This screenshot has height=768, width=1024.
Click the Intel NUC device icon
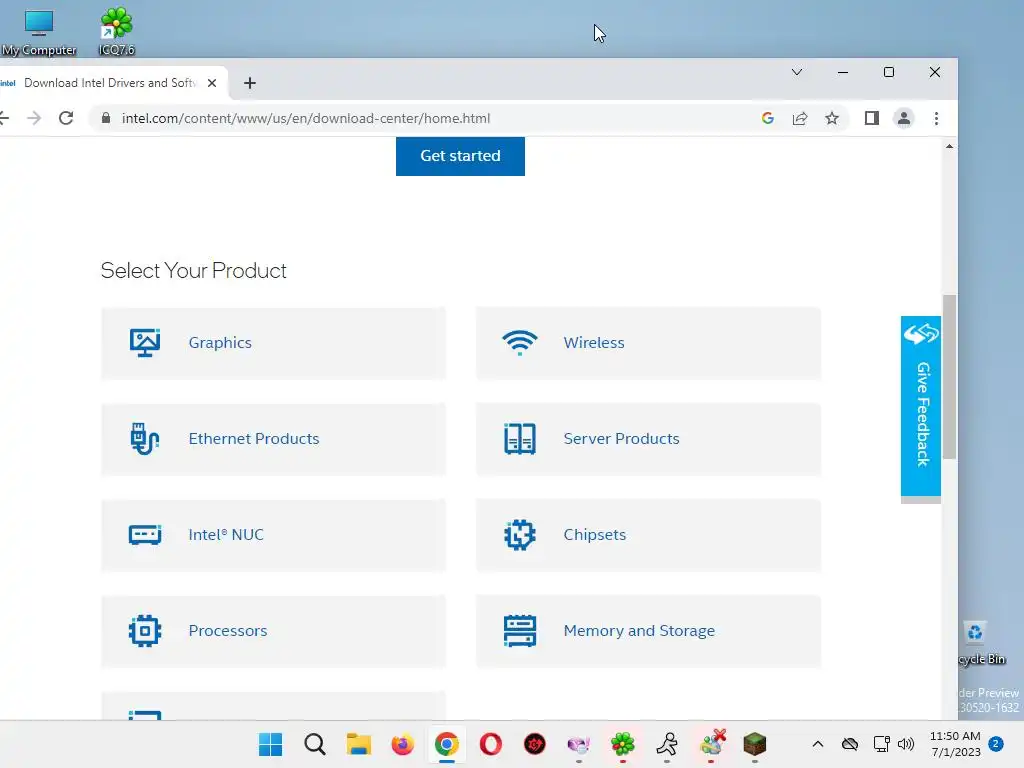[144, 535]
